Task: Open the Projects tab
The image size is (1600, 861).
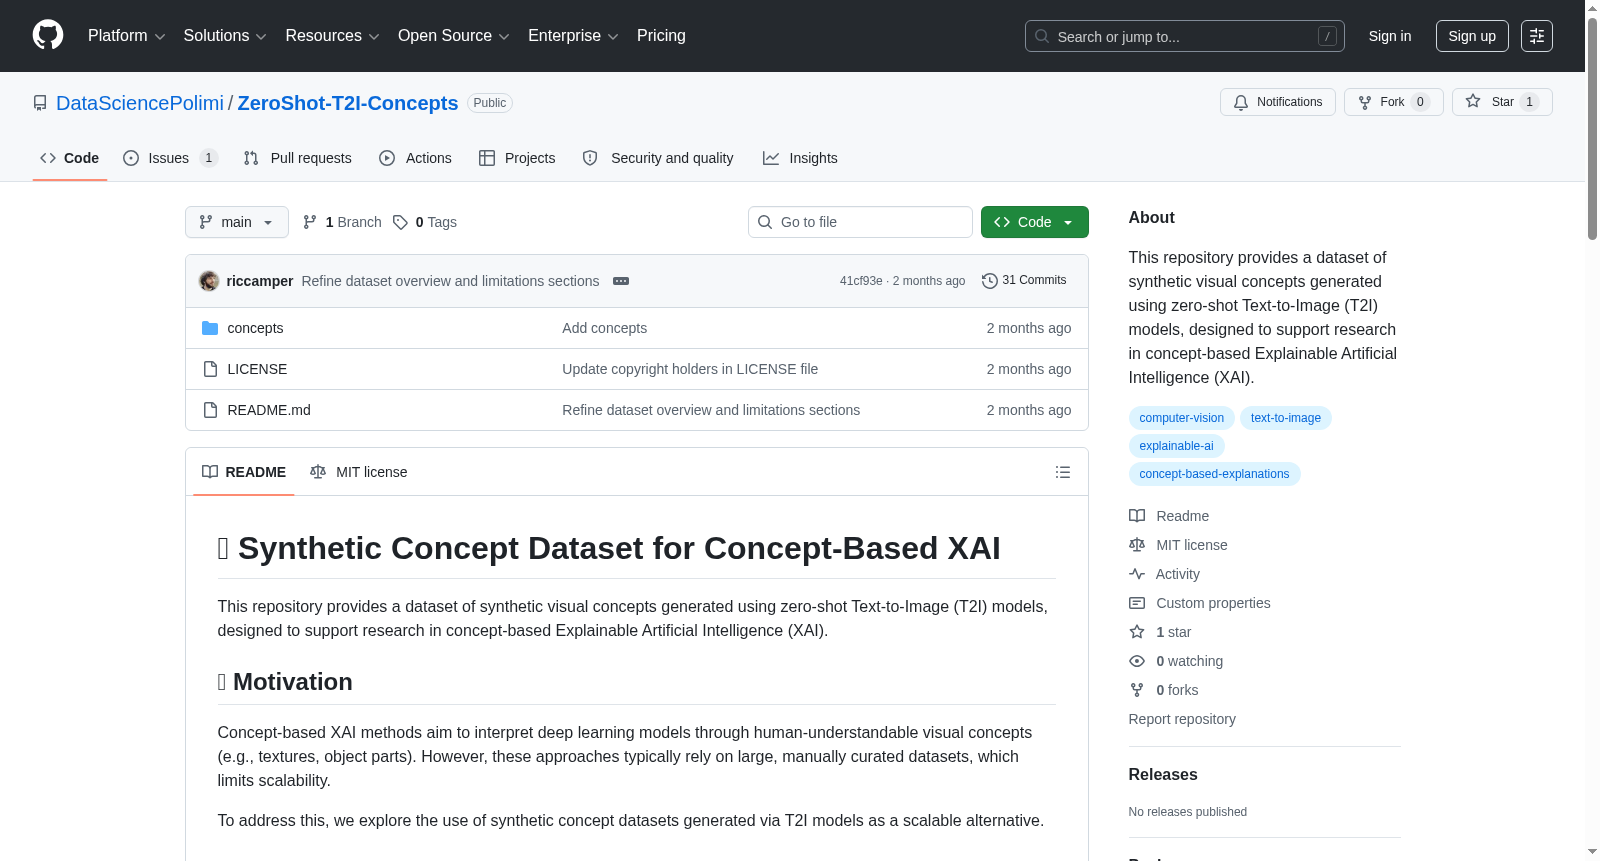Action: [517, 158]
